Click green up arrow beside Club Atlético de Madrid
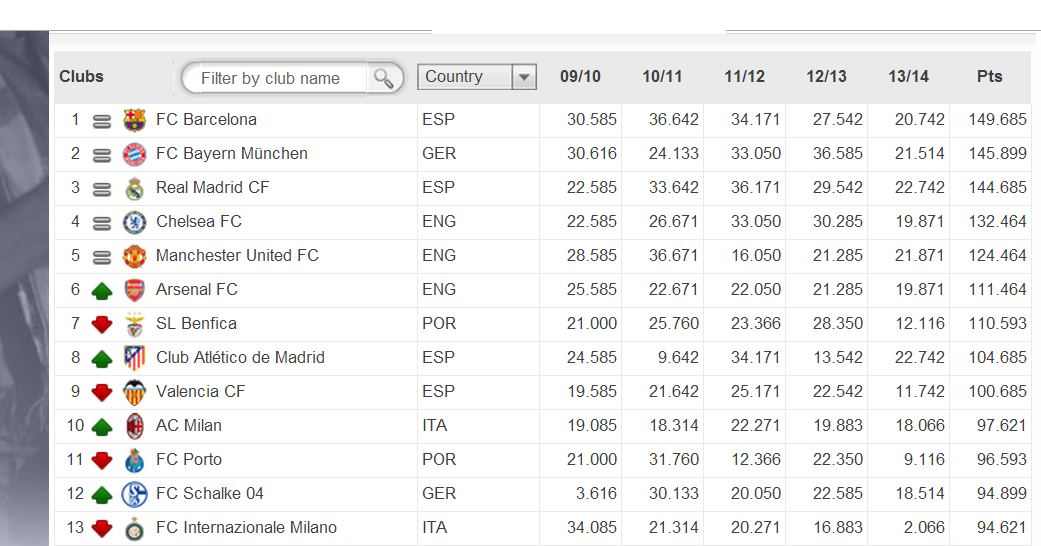Image resolution: width=1041 pixels, height=546 pixels. [x=102, y=359]
